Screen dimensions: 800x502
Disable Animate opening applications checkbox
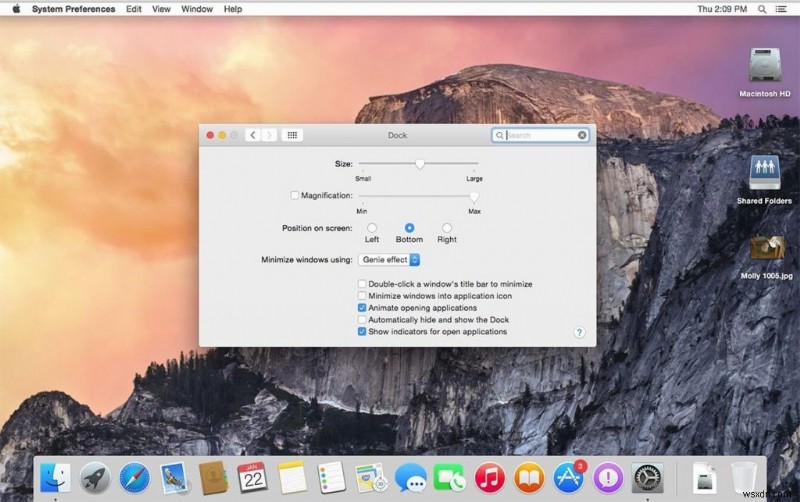[362, 308]
